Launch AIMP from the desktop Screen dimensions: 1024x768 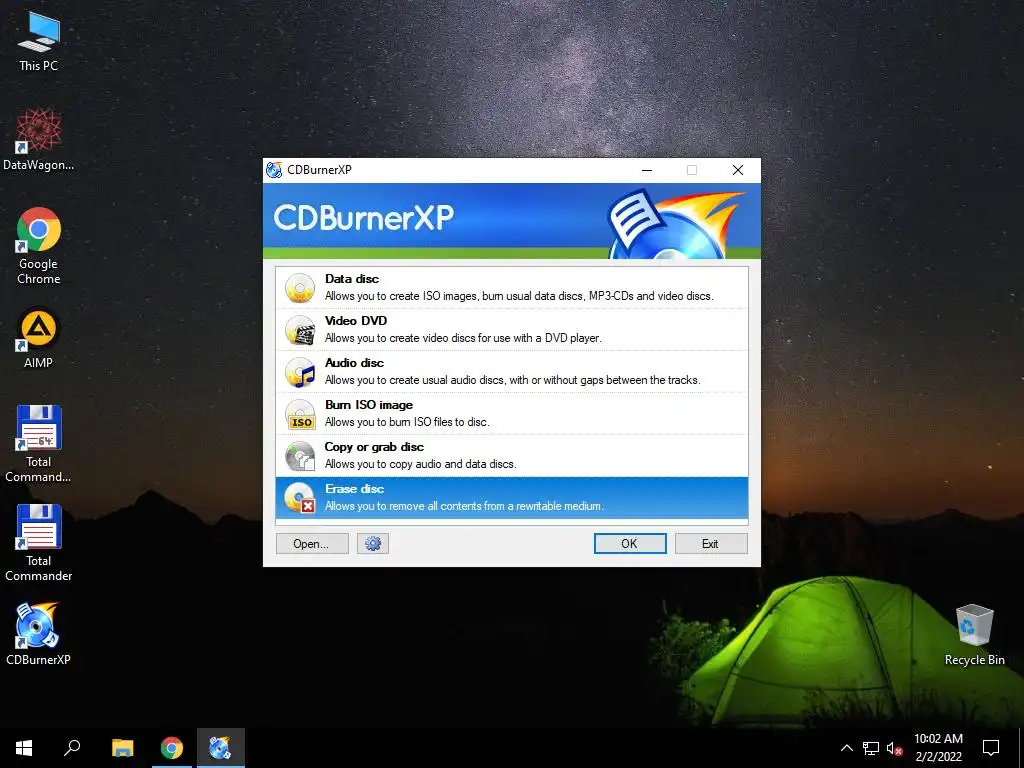pos(39,338)
